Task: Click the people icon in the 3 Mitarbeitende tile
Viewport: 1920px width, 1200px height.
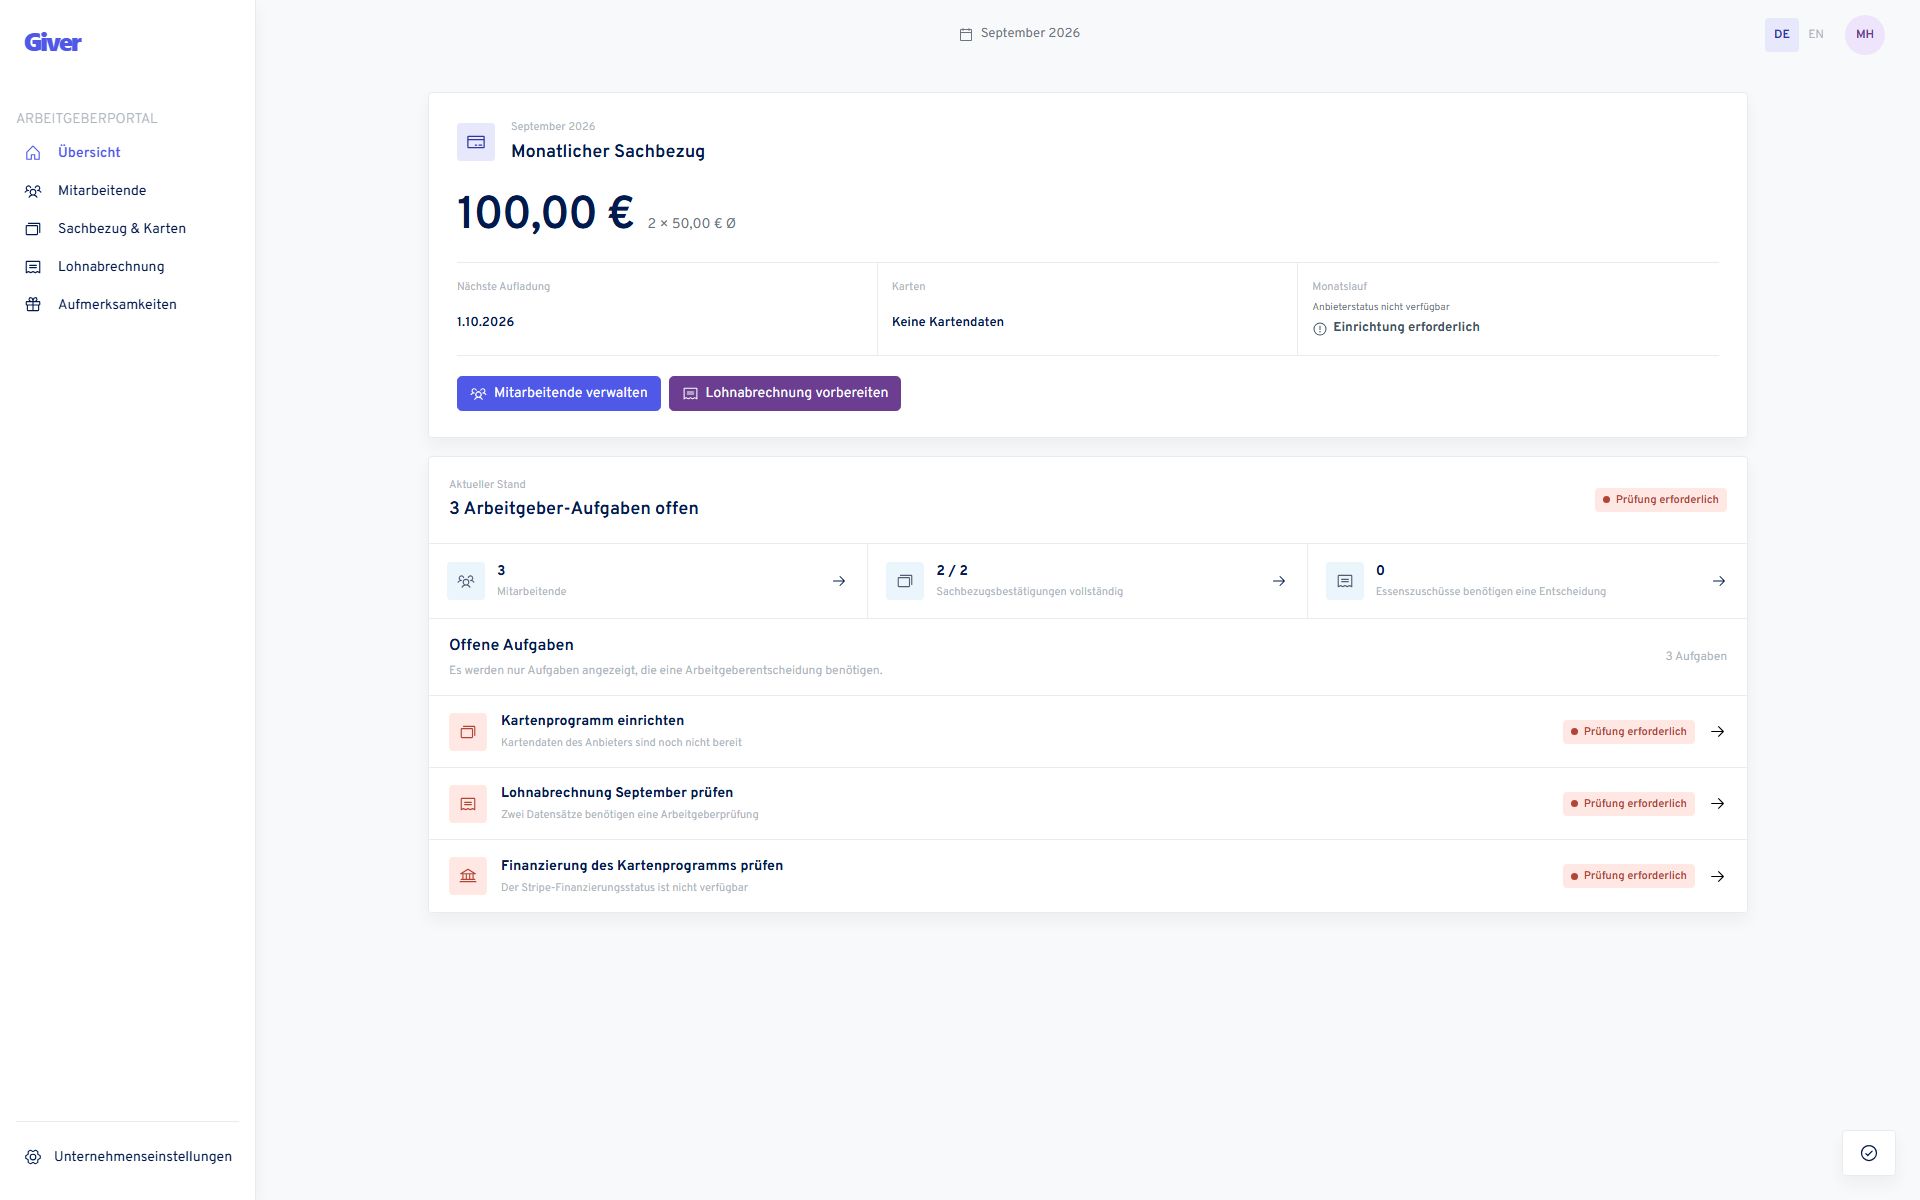Action: (466, 581)
